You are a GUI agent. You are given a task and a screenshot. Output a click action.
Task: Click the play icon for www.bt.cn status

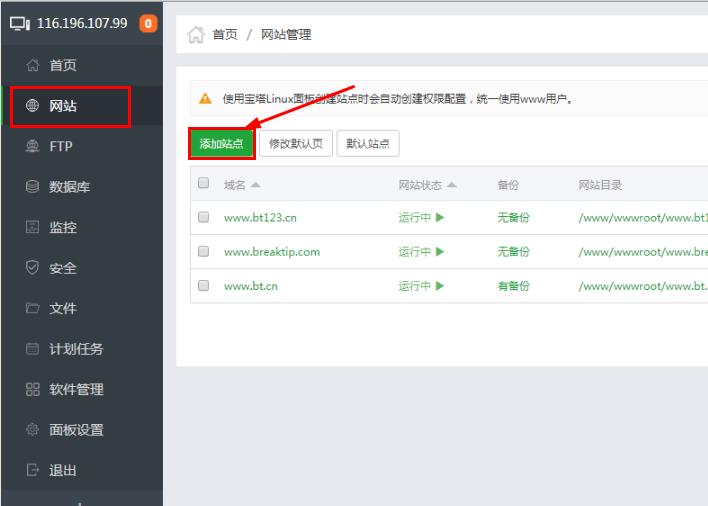click(440, 286)
